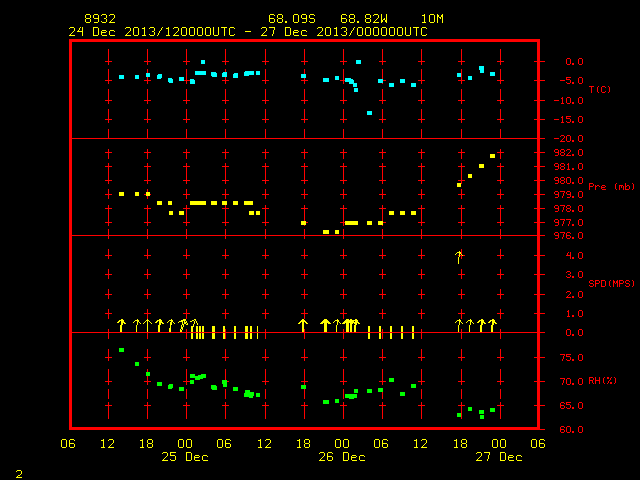Screen dimensions: 640x480
Task: Click the station ID 8932 in the header
Action: pos(100,19)
